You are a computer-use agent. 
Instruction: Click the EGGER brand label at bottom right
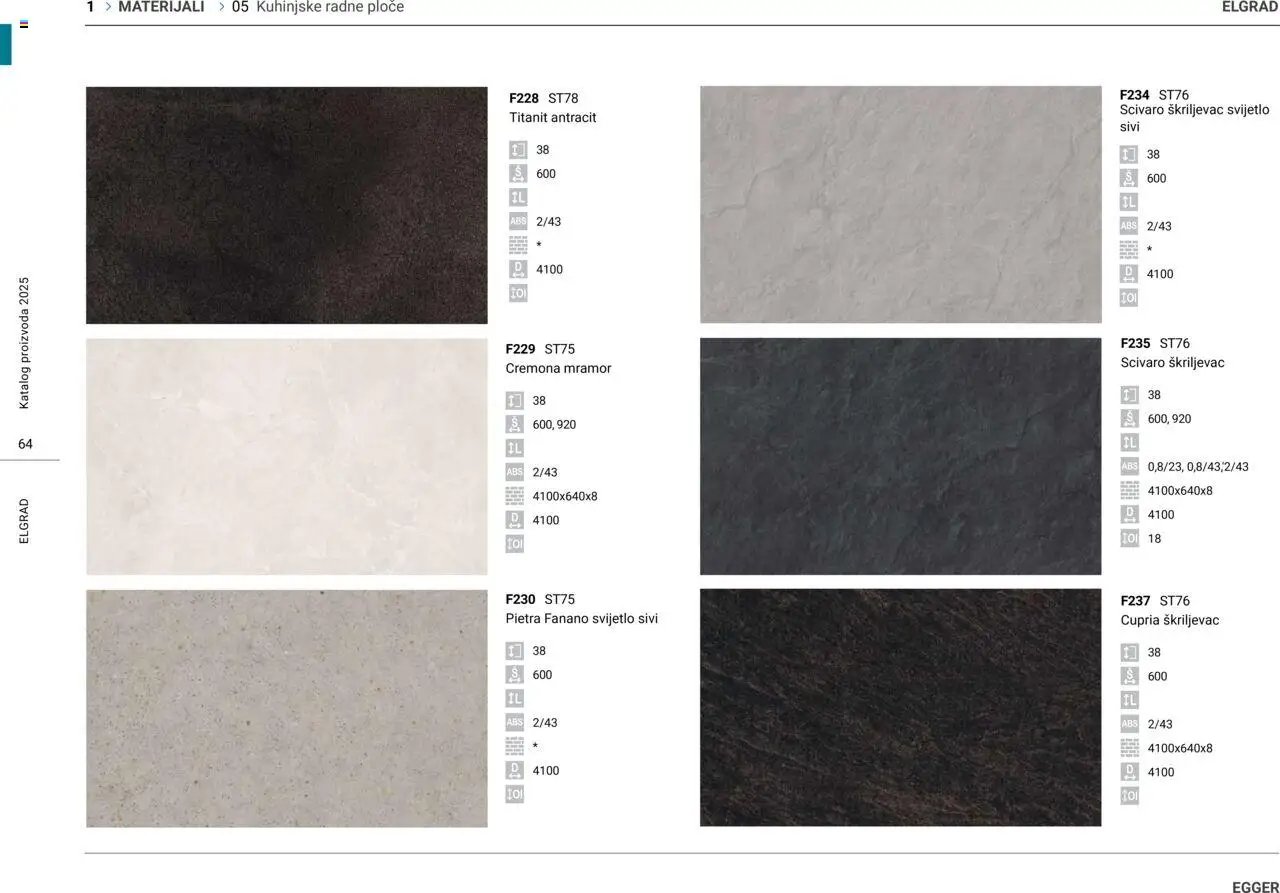click(x=1255, y=887)
